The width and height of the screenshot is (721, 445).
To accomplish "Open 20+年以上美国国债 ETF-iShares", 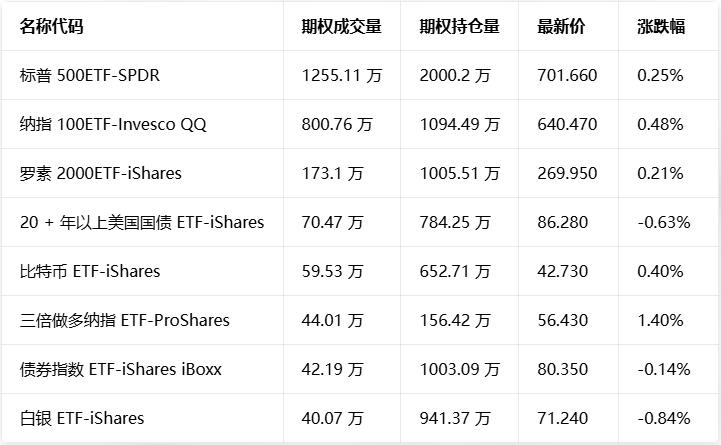I will [x=142, y=222].
